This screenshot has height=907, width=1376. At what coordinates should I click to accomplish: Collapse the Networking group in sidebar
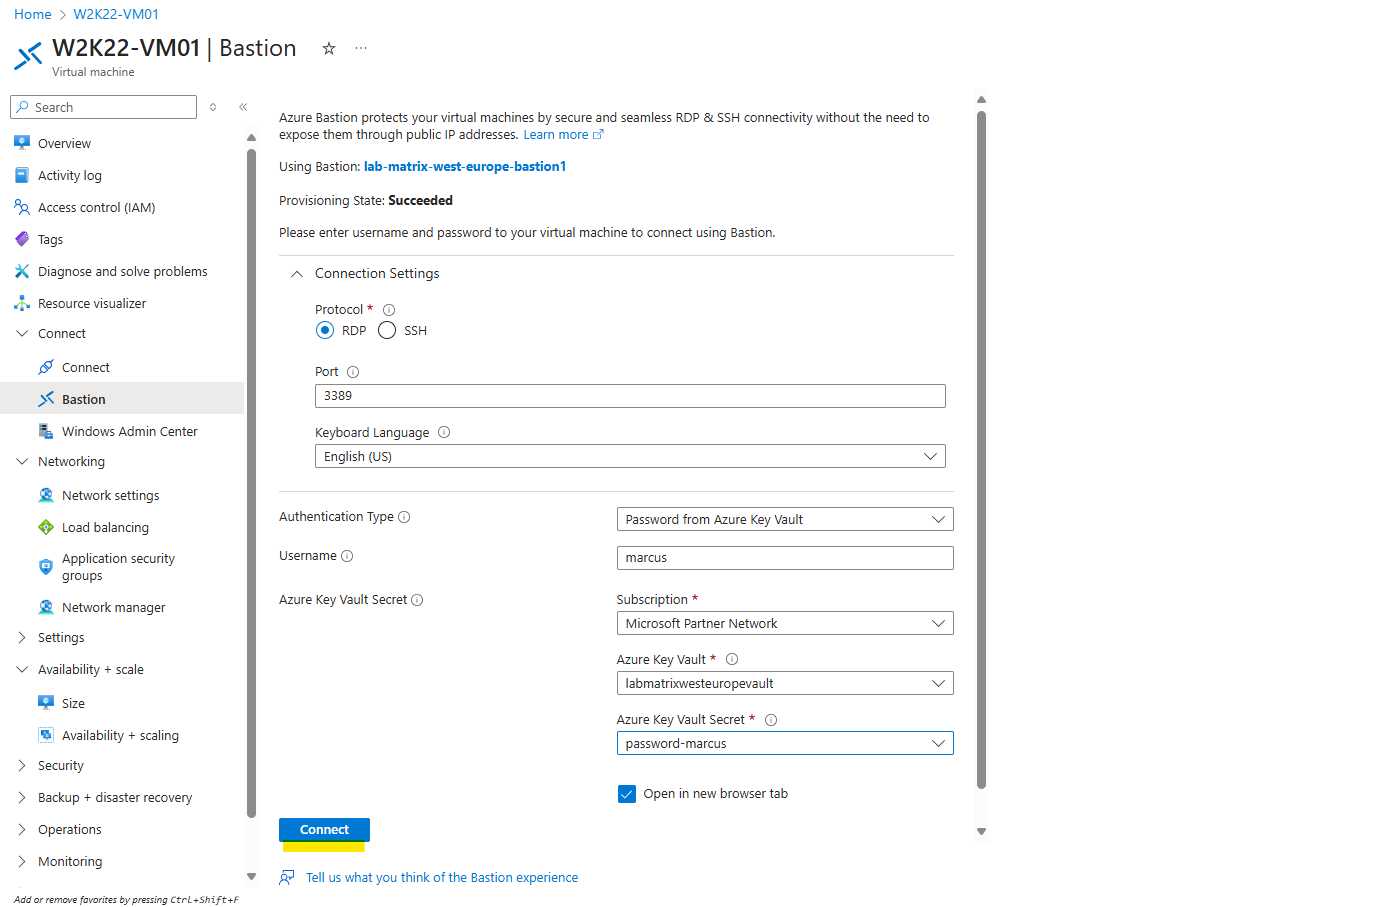click(22, 461)
